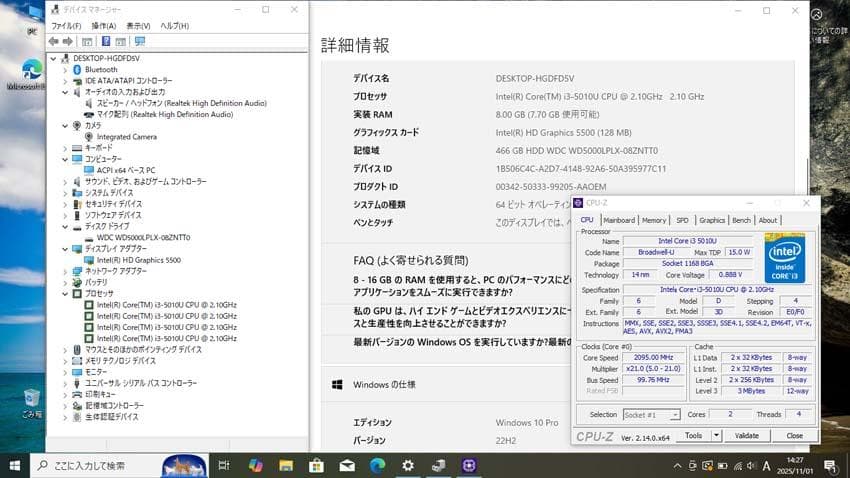Image resolution: width=850 pixels, height=478 pixels.
Task: Click the Validate button in CPU-Z
Action: (x=746, y=435)
